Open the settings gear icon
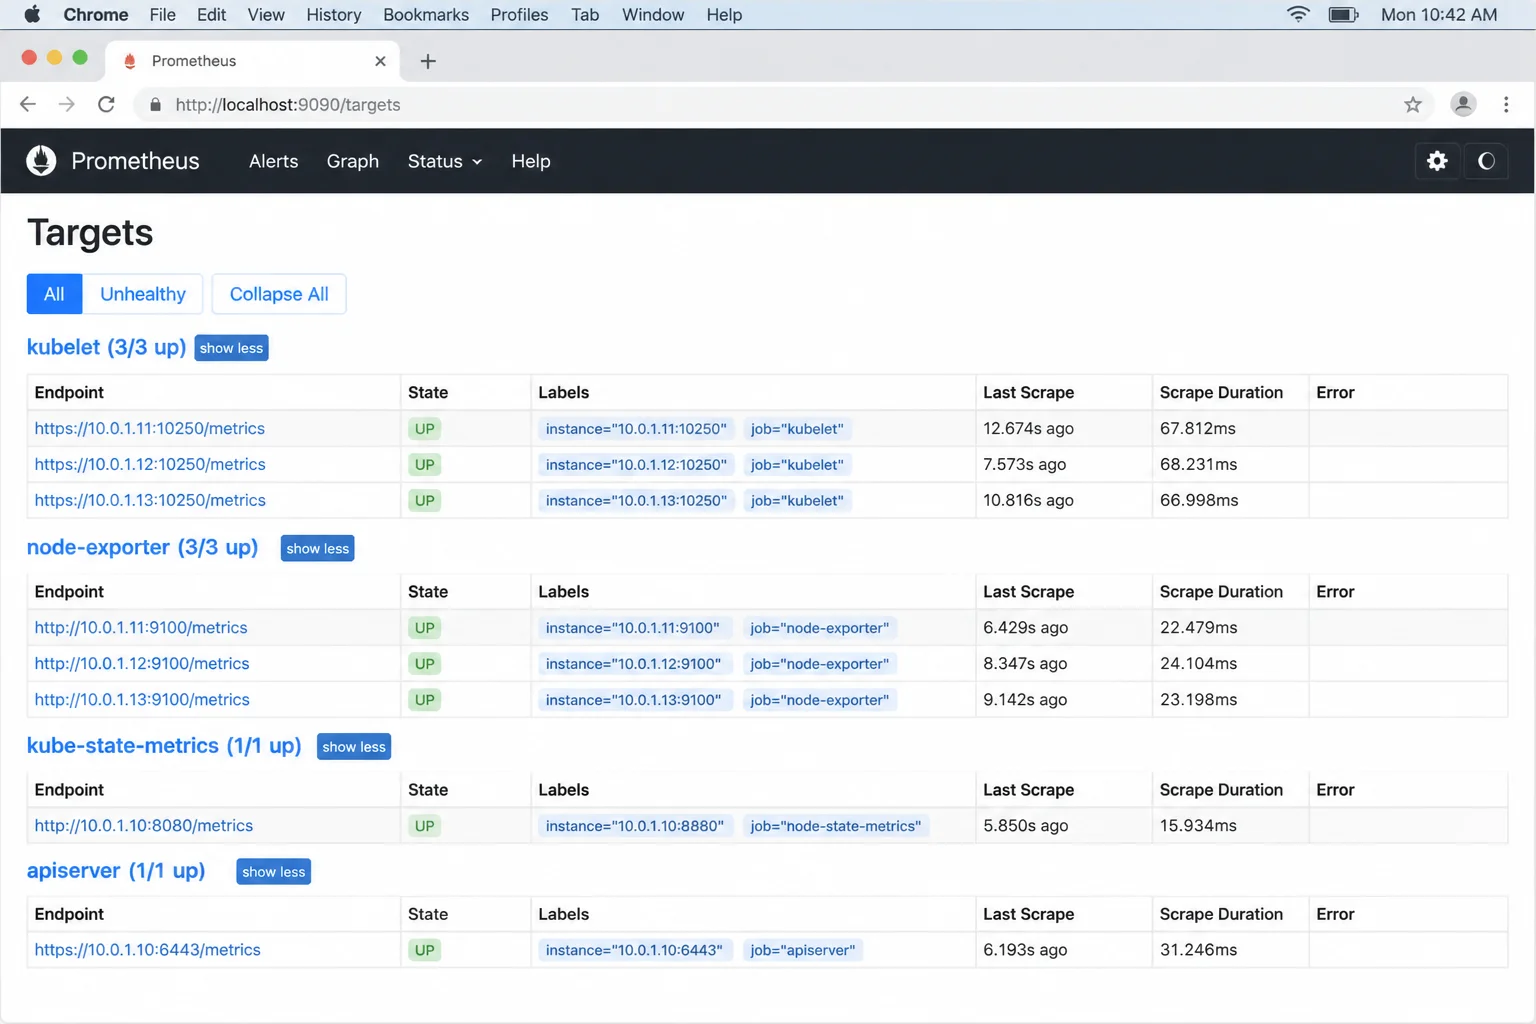Viewport: 1536px width, 1024px height. [x=1437, y=161]
